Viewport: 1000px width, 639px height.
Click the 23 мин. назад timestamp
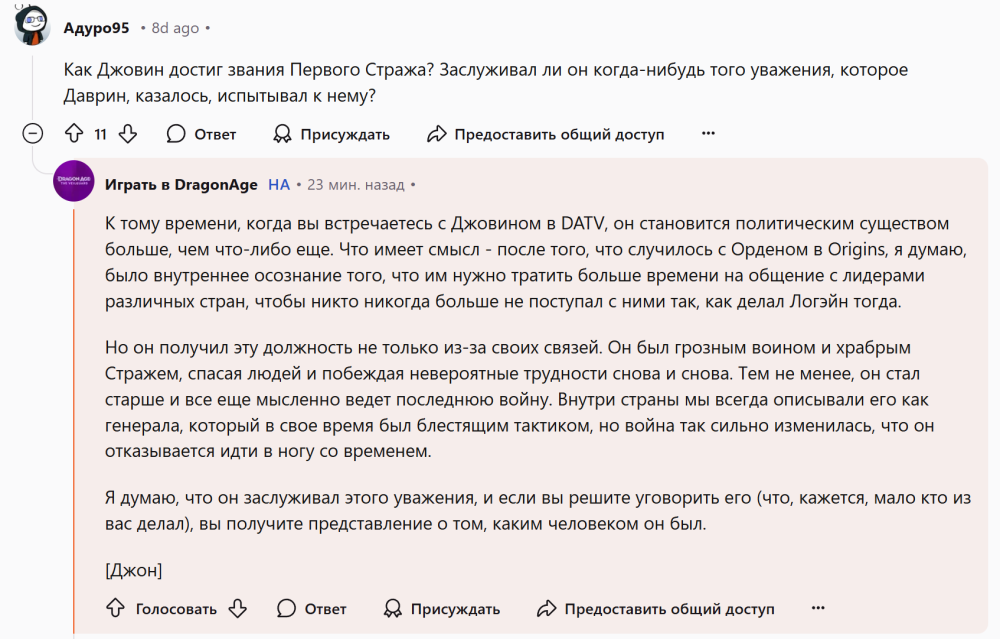pyautogui.click(x=355, y=185)
